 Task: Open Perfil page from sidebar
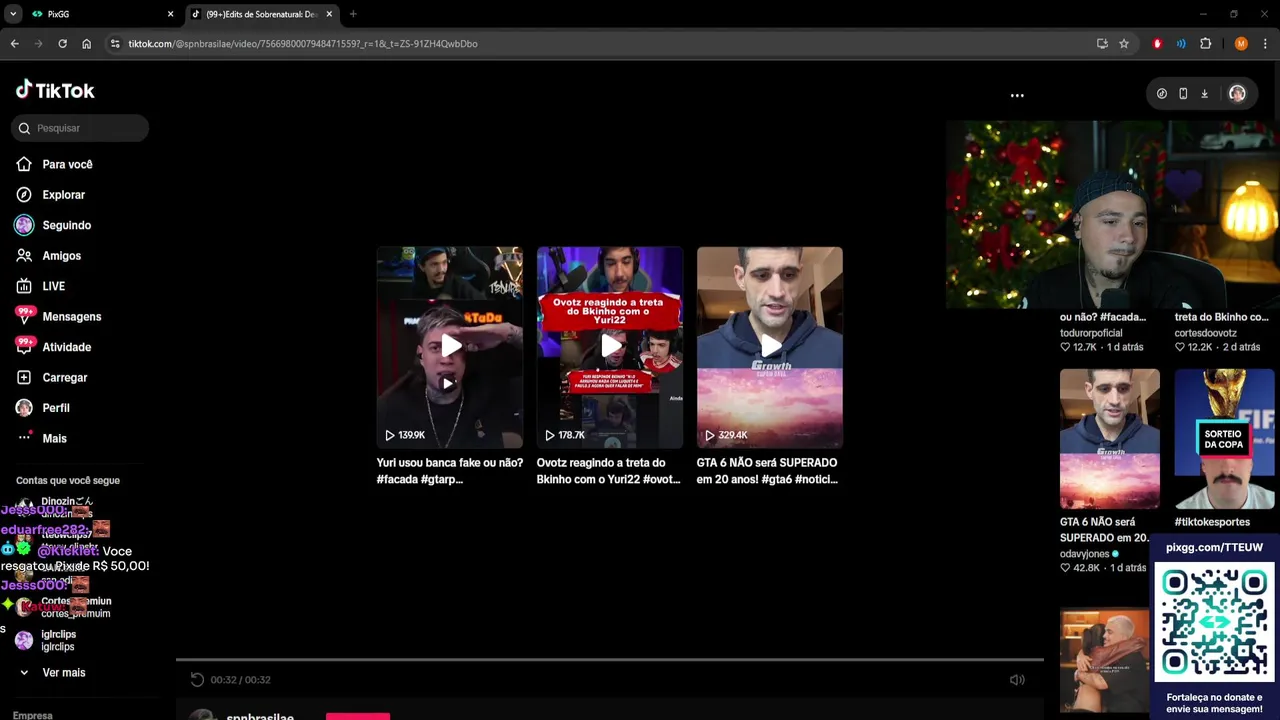pyautogui.click(x=42, y=408)
